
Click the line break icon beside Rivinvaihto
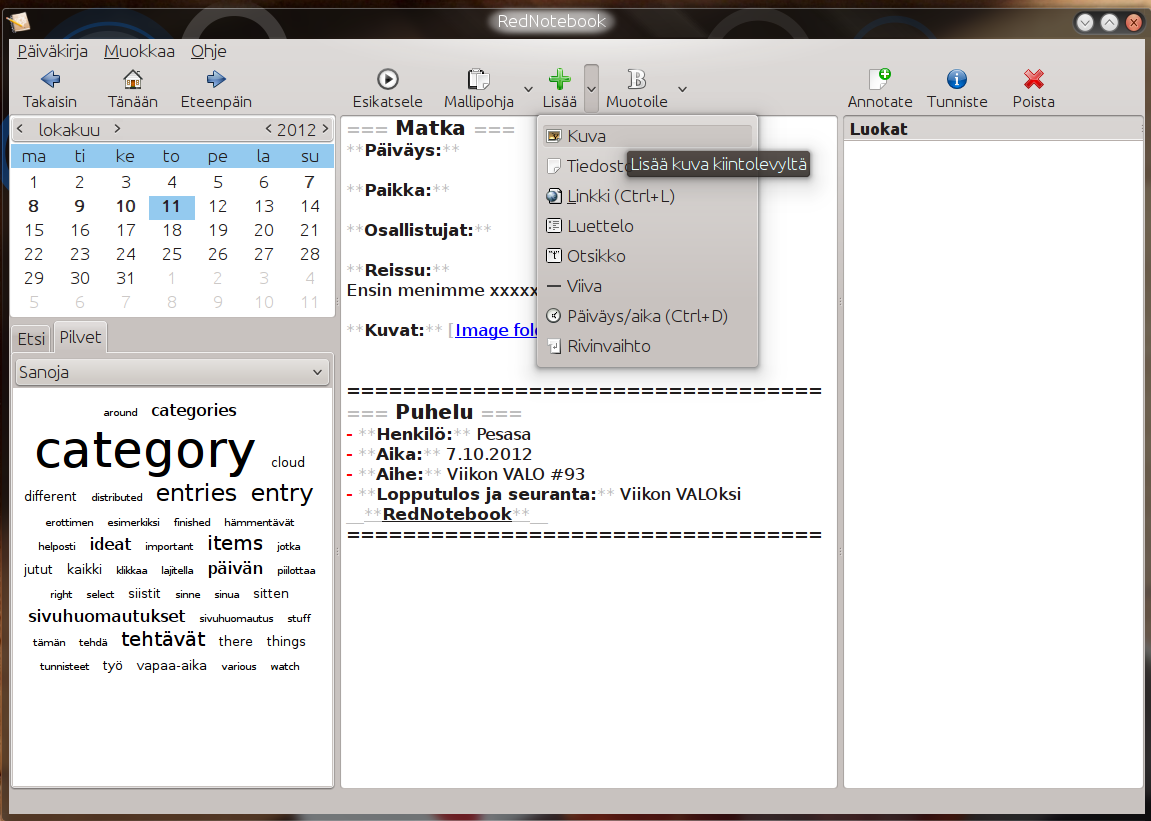click(x=554, y=347)
